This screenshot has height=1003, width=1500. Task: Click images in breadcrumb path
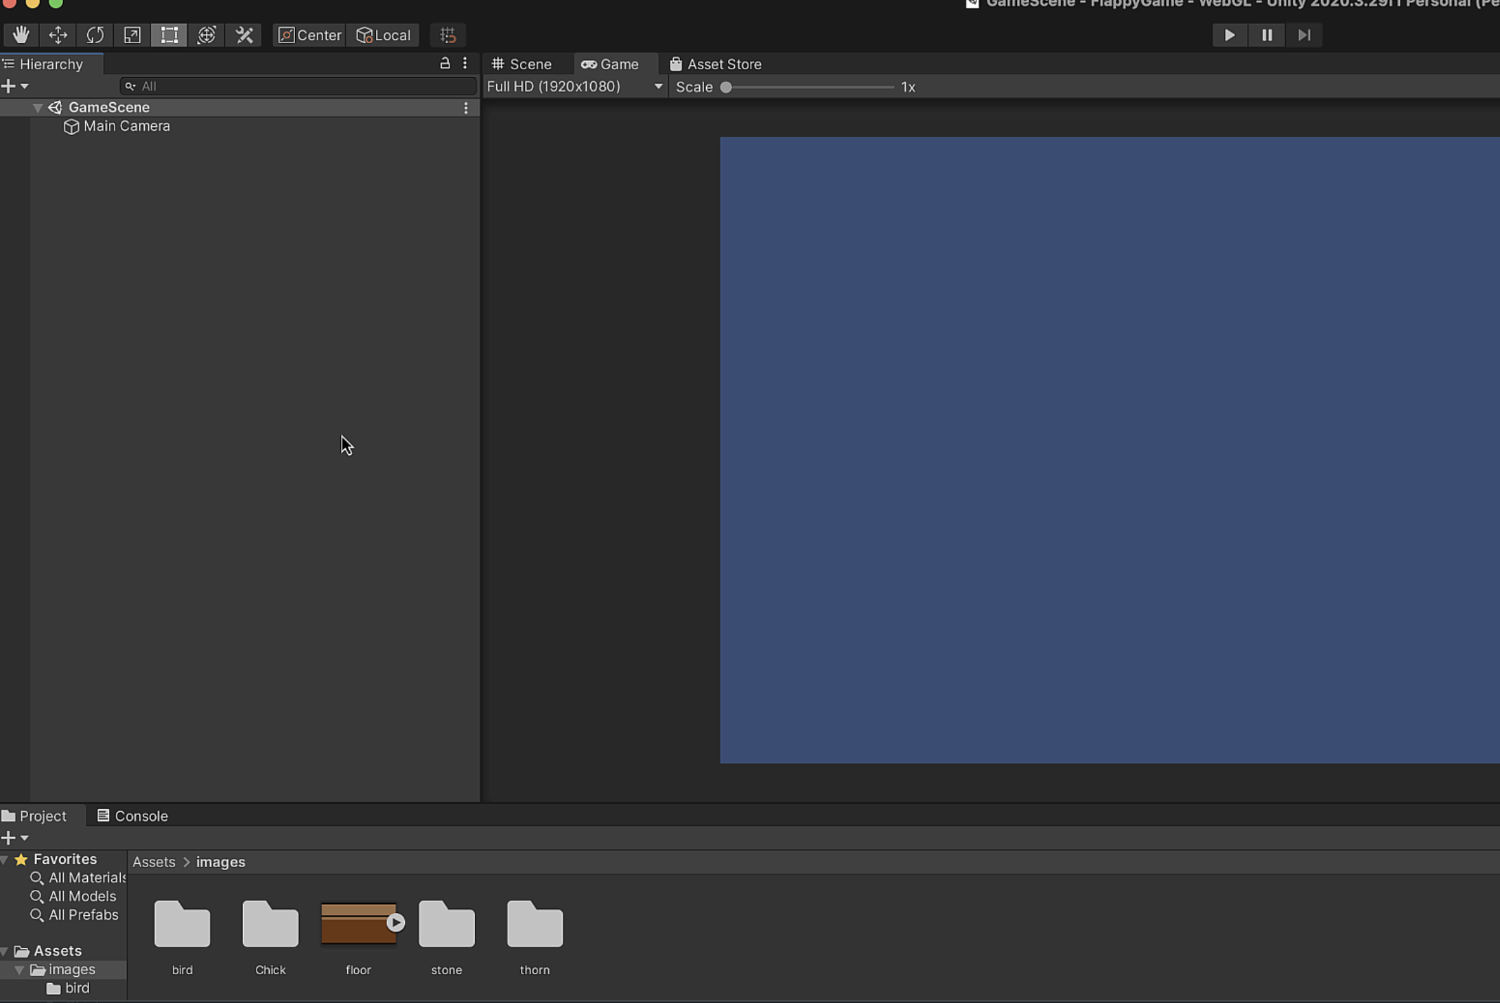click(221, 862)
